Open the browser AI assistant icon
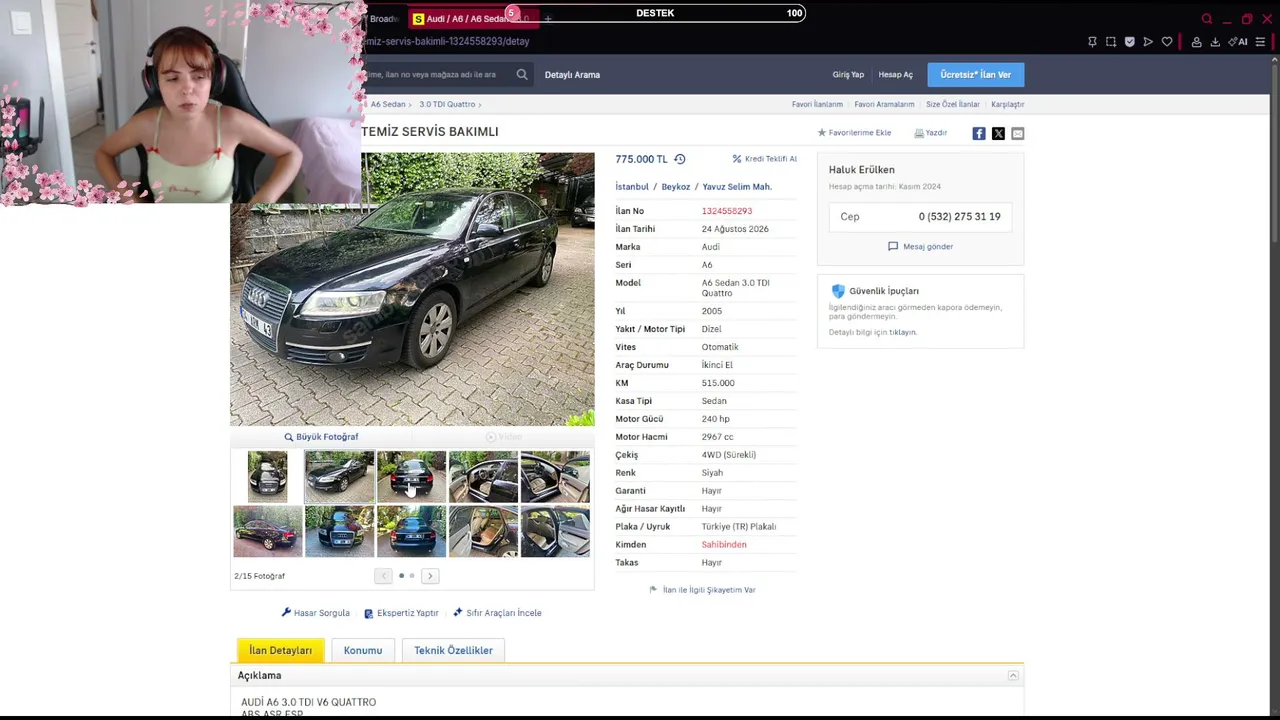The image size is (1280, 720). click(1238, 42)
